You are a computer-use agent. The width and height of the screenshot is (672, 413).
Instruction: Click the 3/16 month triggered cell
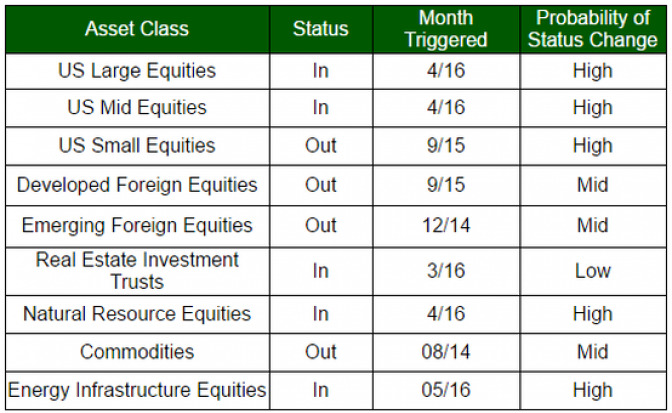click(x=446, y=271)
